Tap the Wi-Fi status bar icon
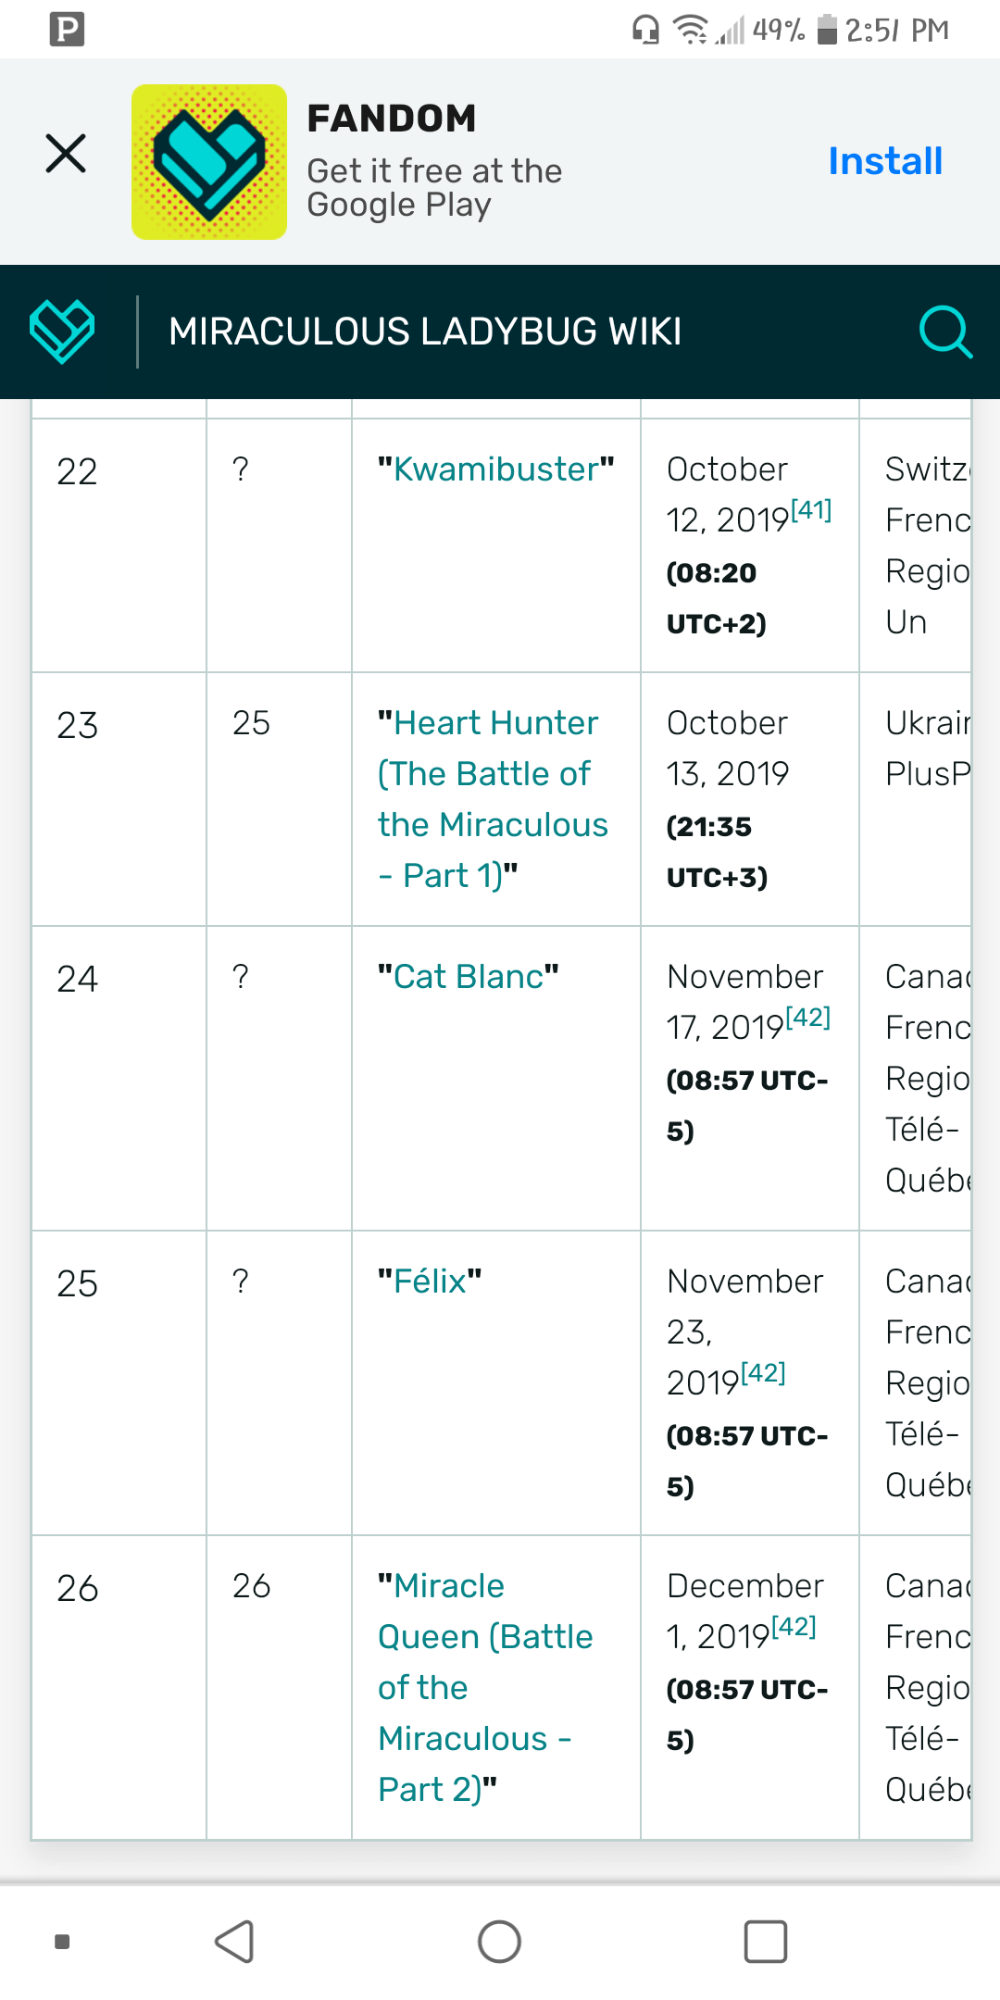Screen dimensions: 1000x2000 690,30
